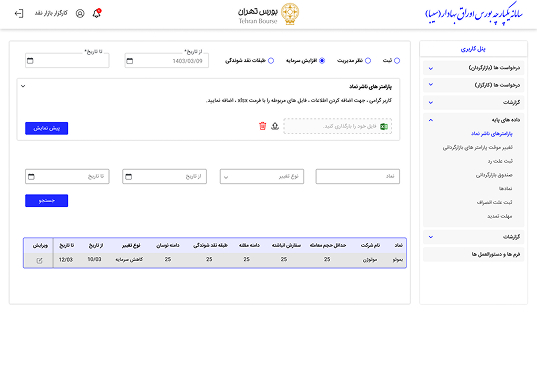This screenshot has height=366, width=537.
Task: Click the search از تاریخ date input
Action: click(164, 176)
